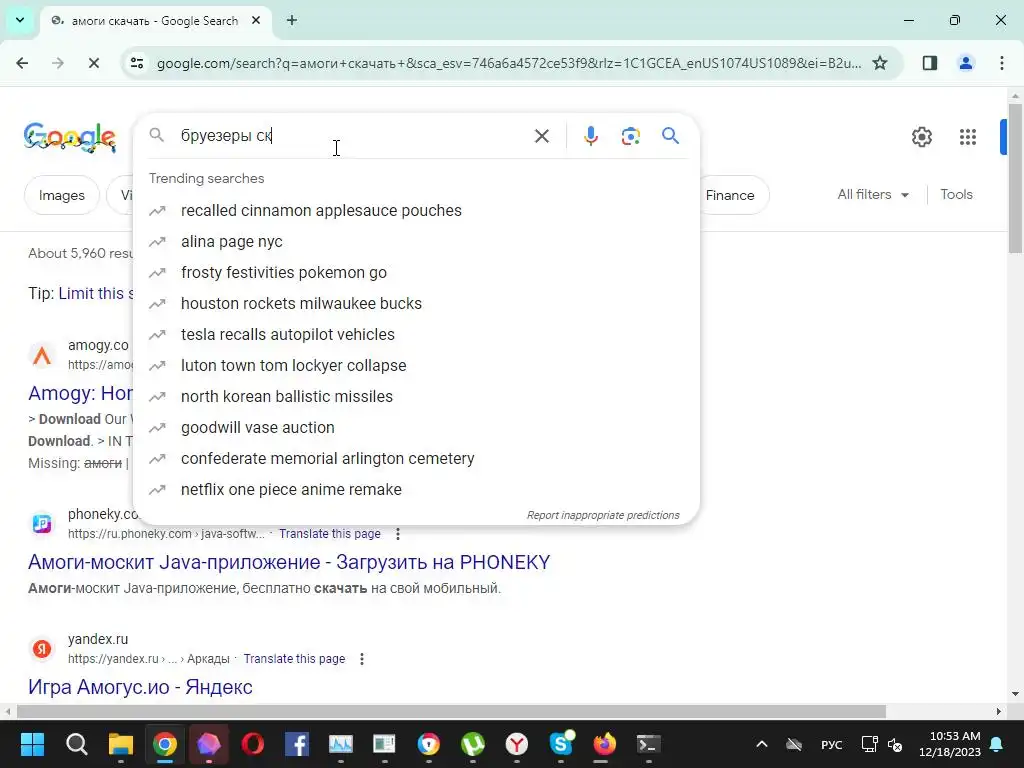
Task: View site information icon in address bar
Action: (137, 63)
